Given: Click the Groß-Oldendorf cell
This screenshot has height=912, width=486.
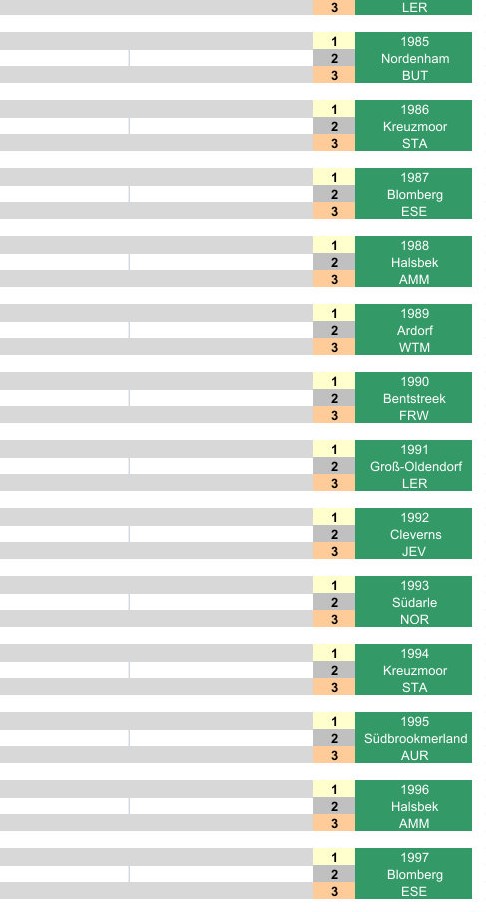Looking at the screenshot, I should click(x=413, y=466).
